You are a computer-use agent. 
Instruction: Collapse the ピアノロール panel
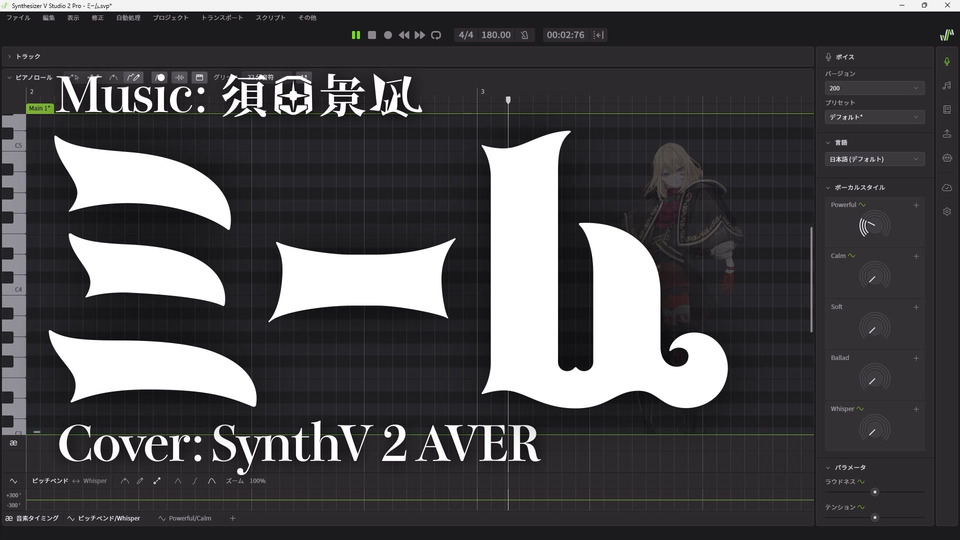(x=10, y=78)
